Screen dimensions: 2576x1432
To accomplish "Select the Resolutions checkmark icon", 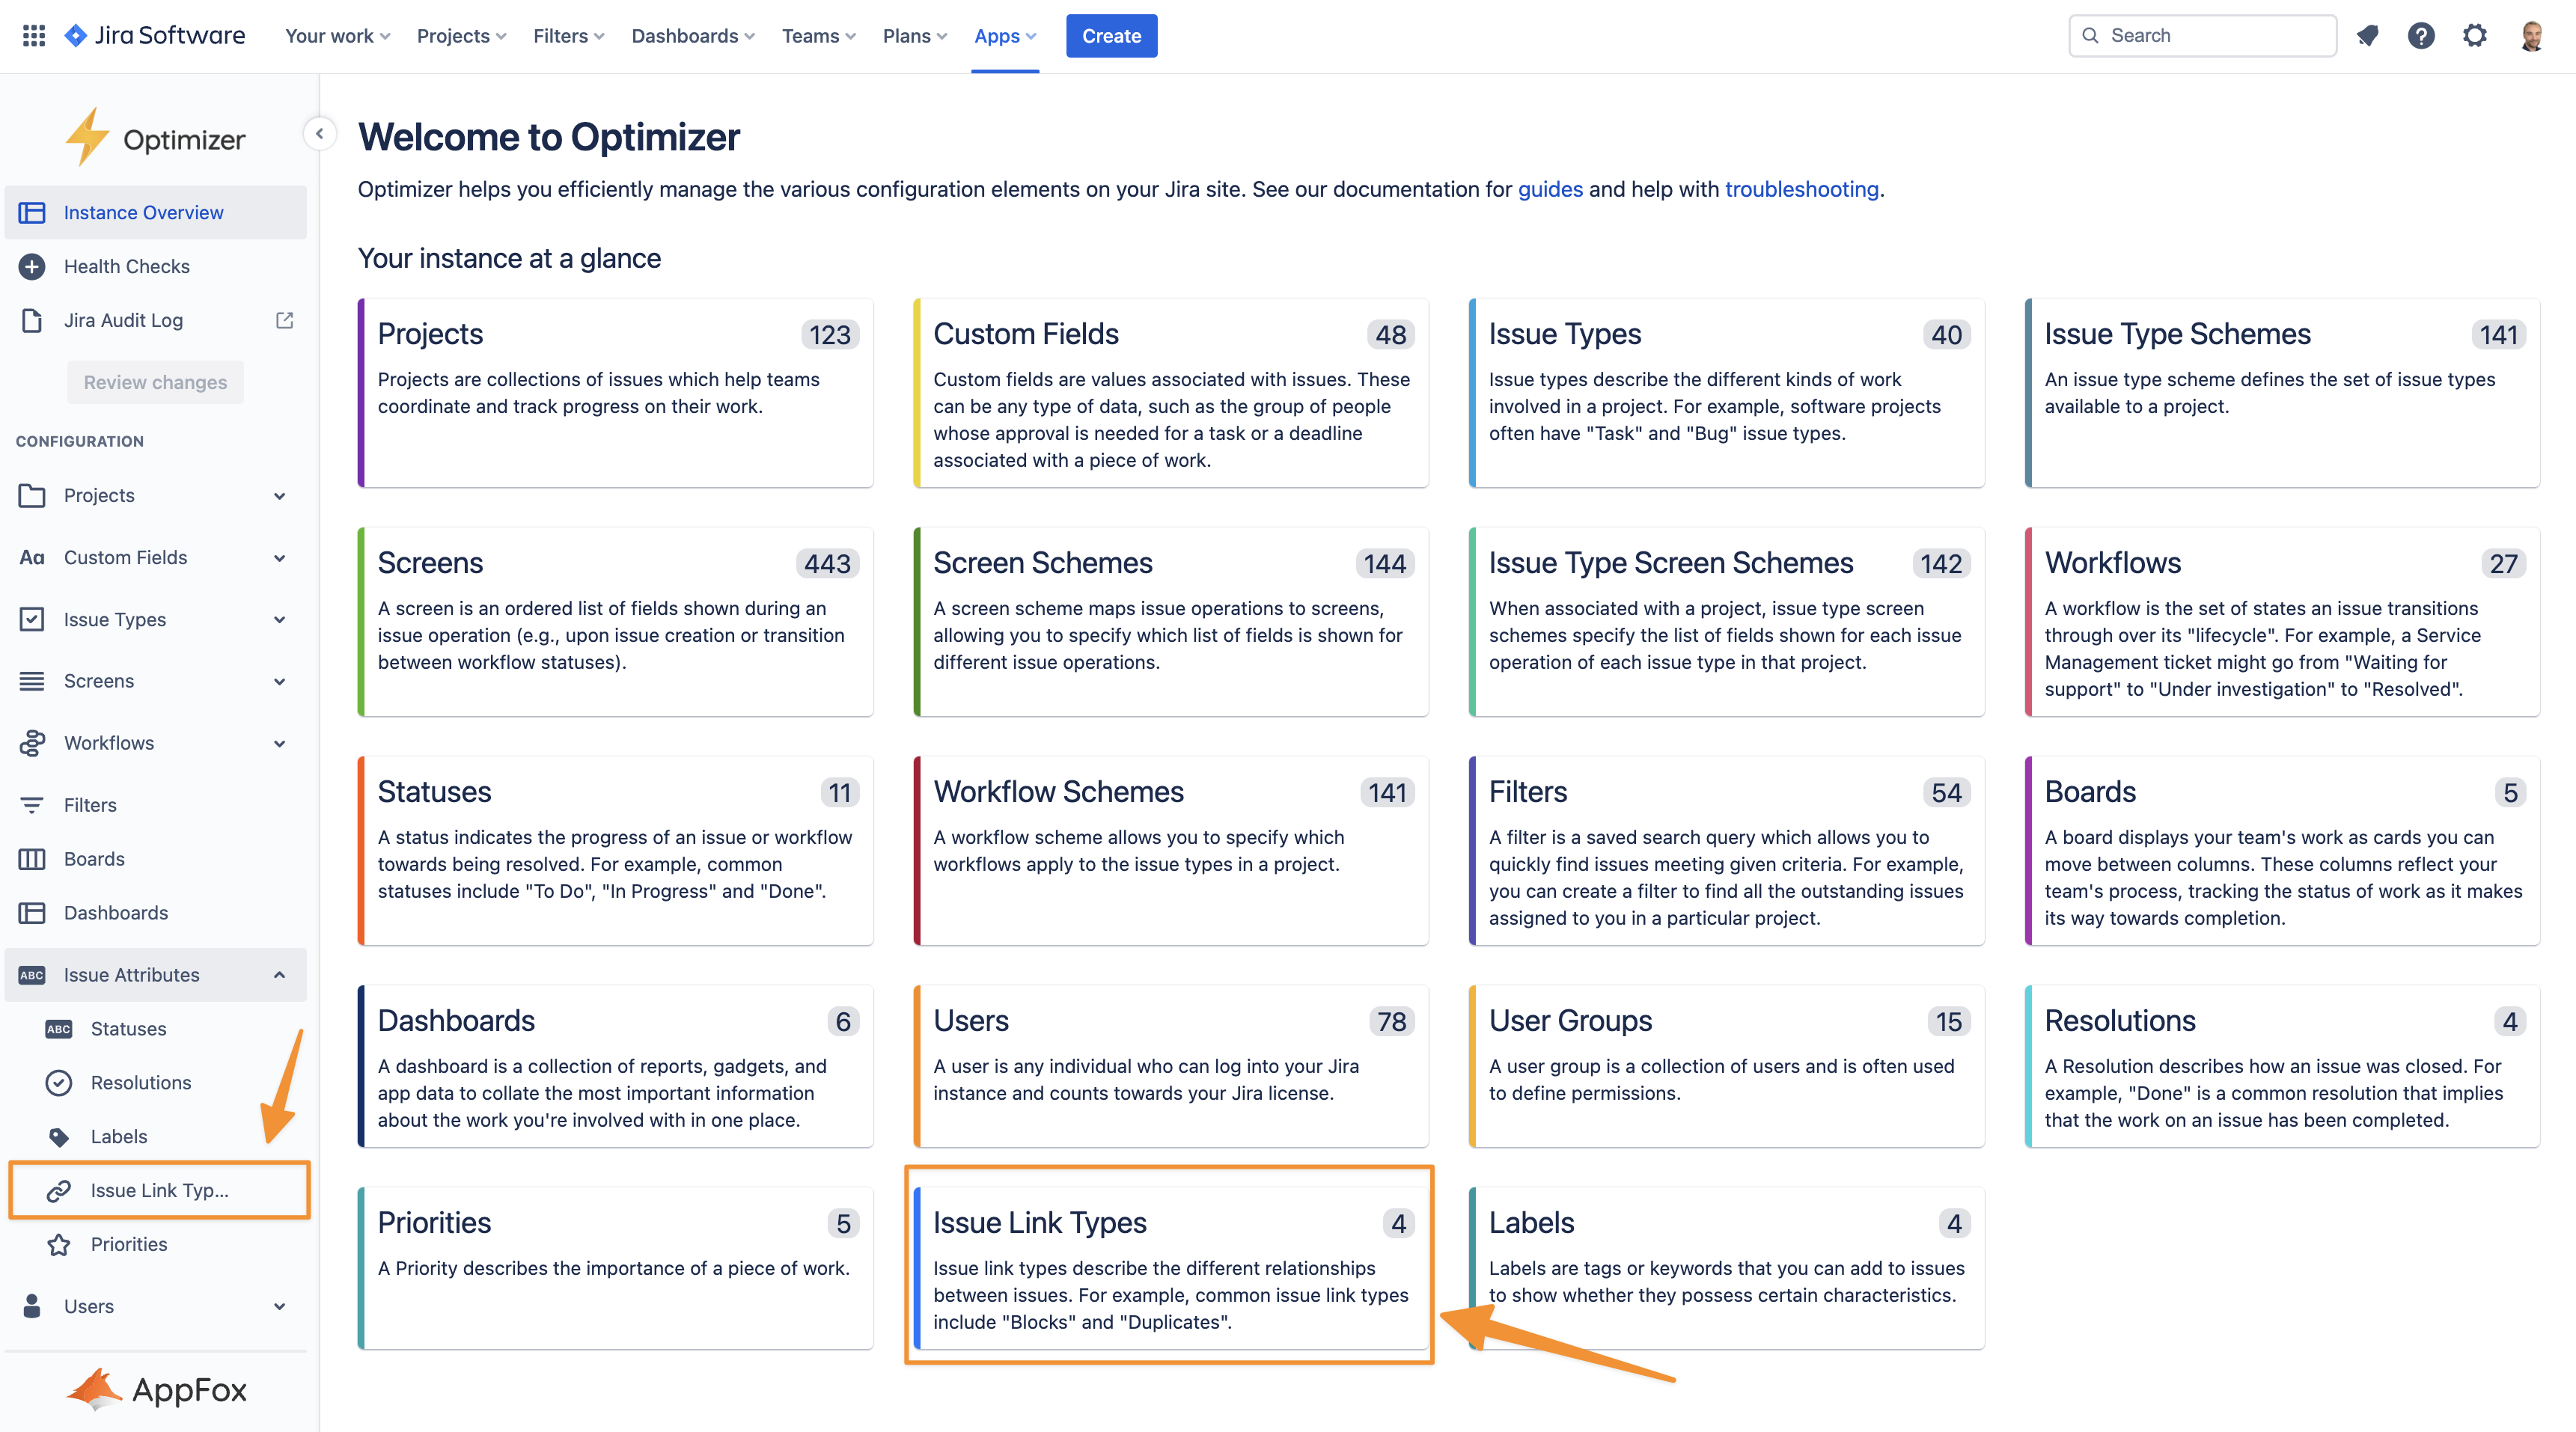I will (x=58, y=1082).
